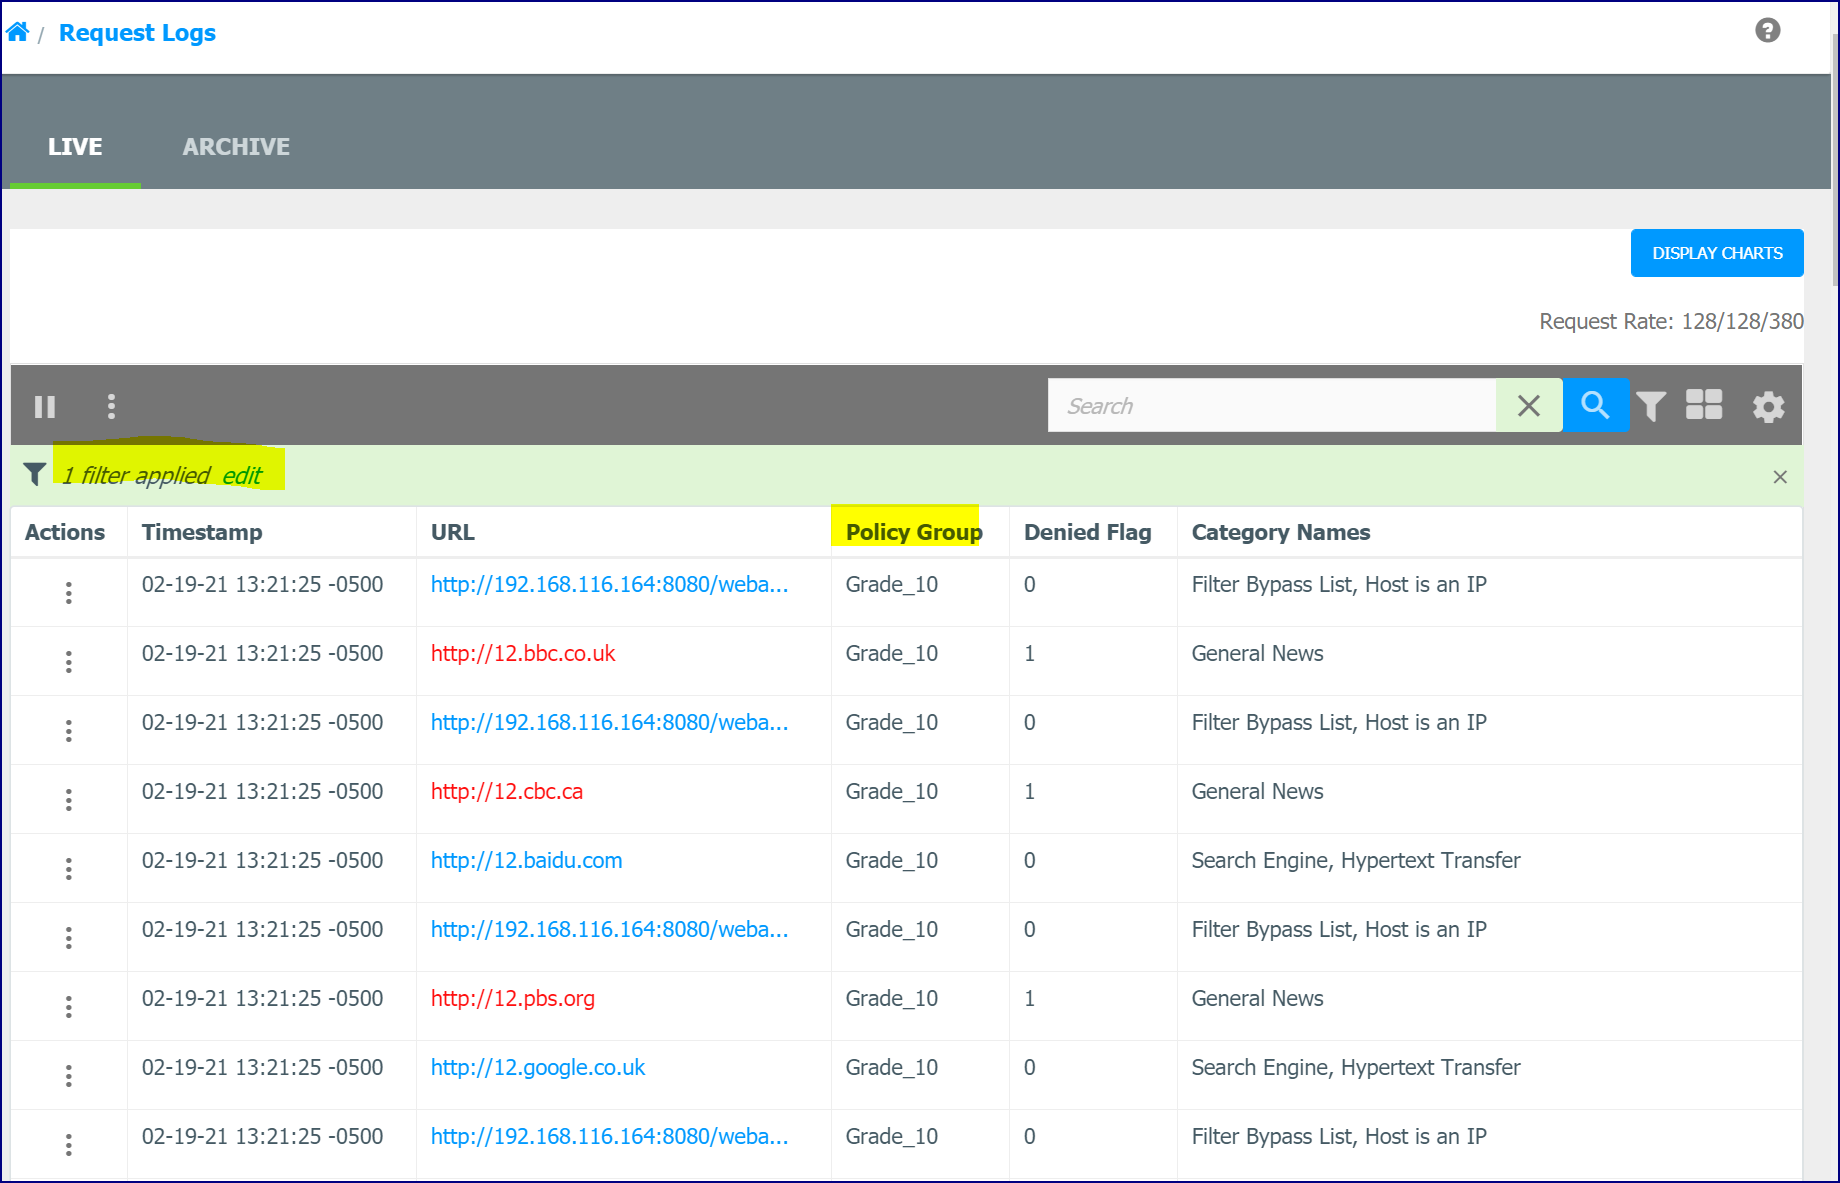Select Denied Flag 1 in 12.bbc.co.uk row
Image resolution: width=1840 pixels, height=1183 pixels.
click(1030, 654)
